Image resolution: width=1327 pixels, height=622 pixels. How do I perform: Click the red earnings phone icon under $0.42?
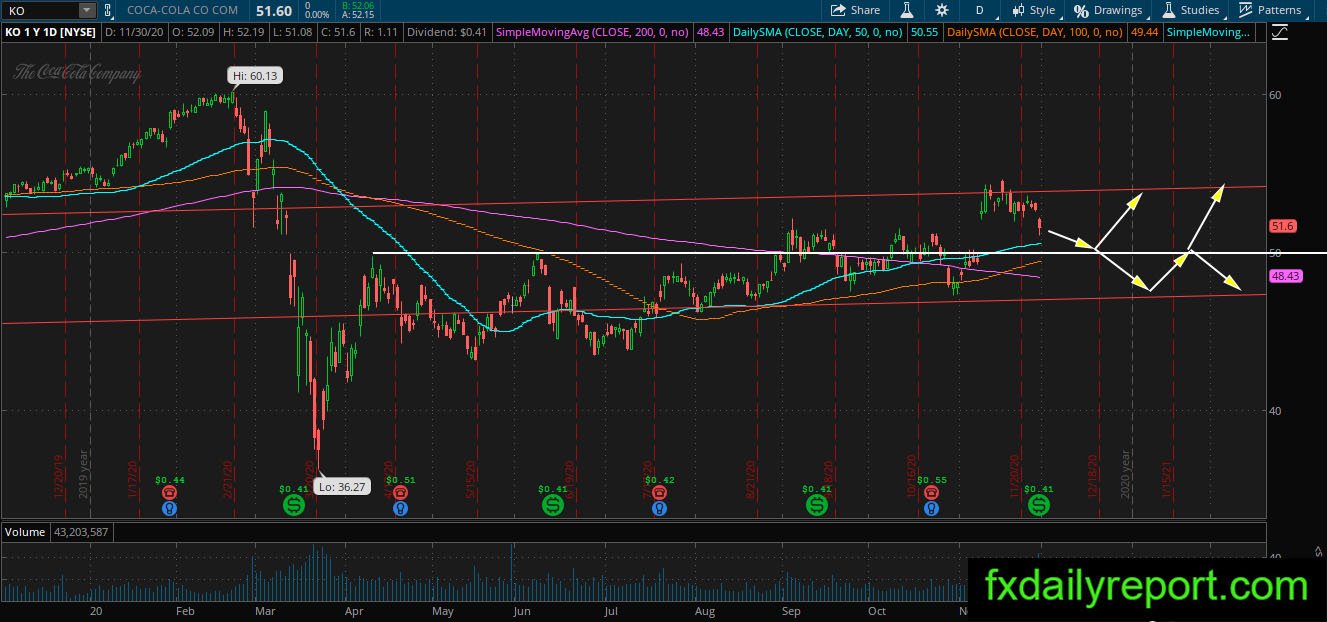pyautogui.click(x=658, y=492)
